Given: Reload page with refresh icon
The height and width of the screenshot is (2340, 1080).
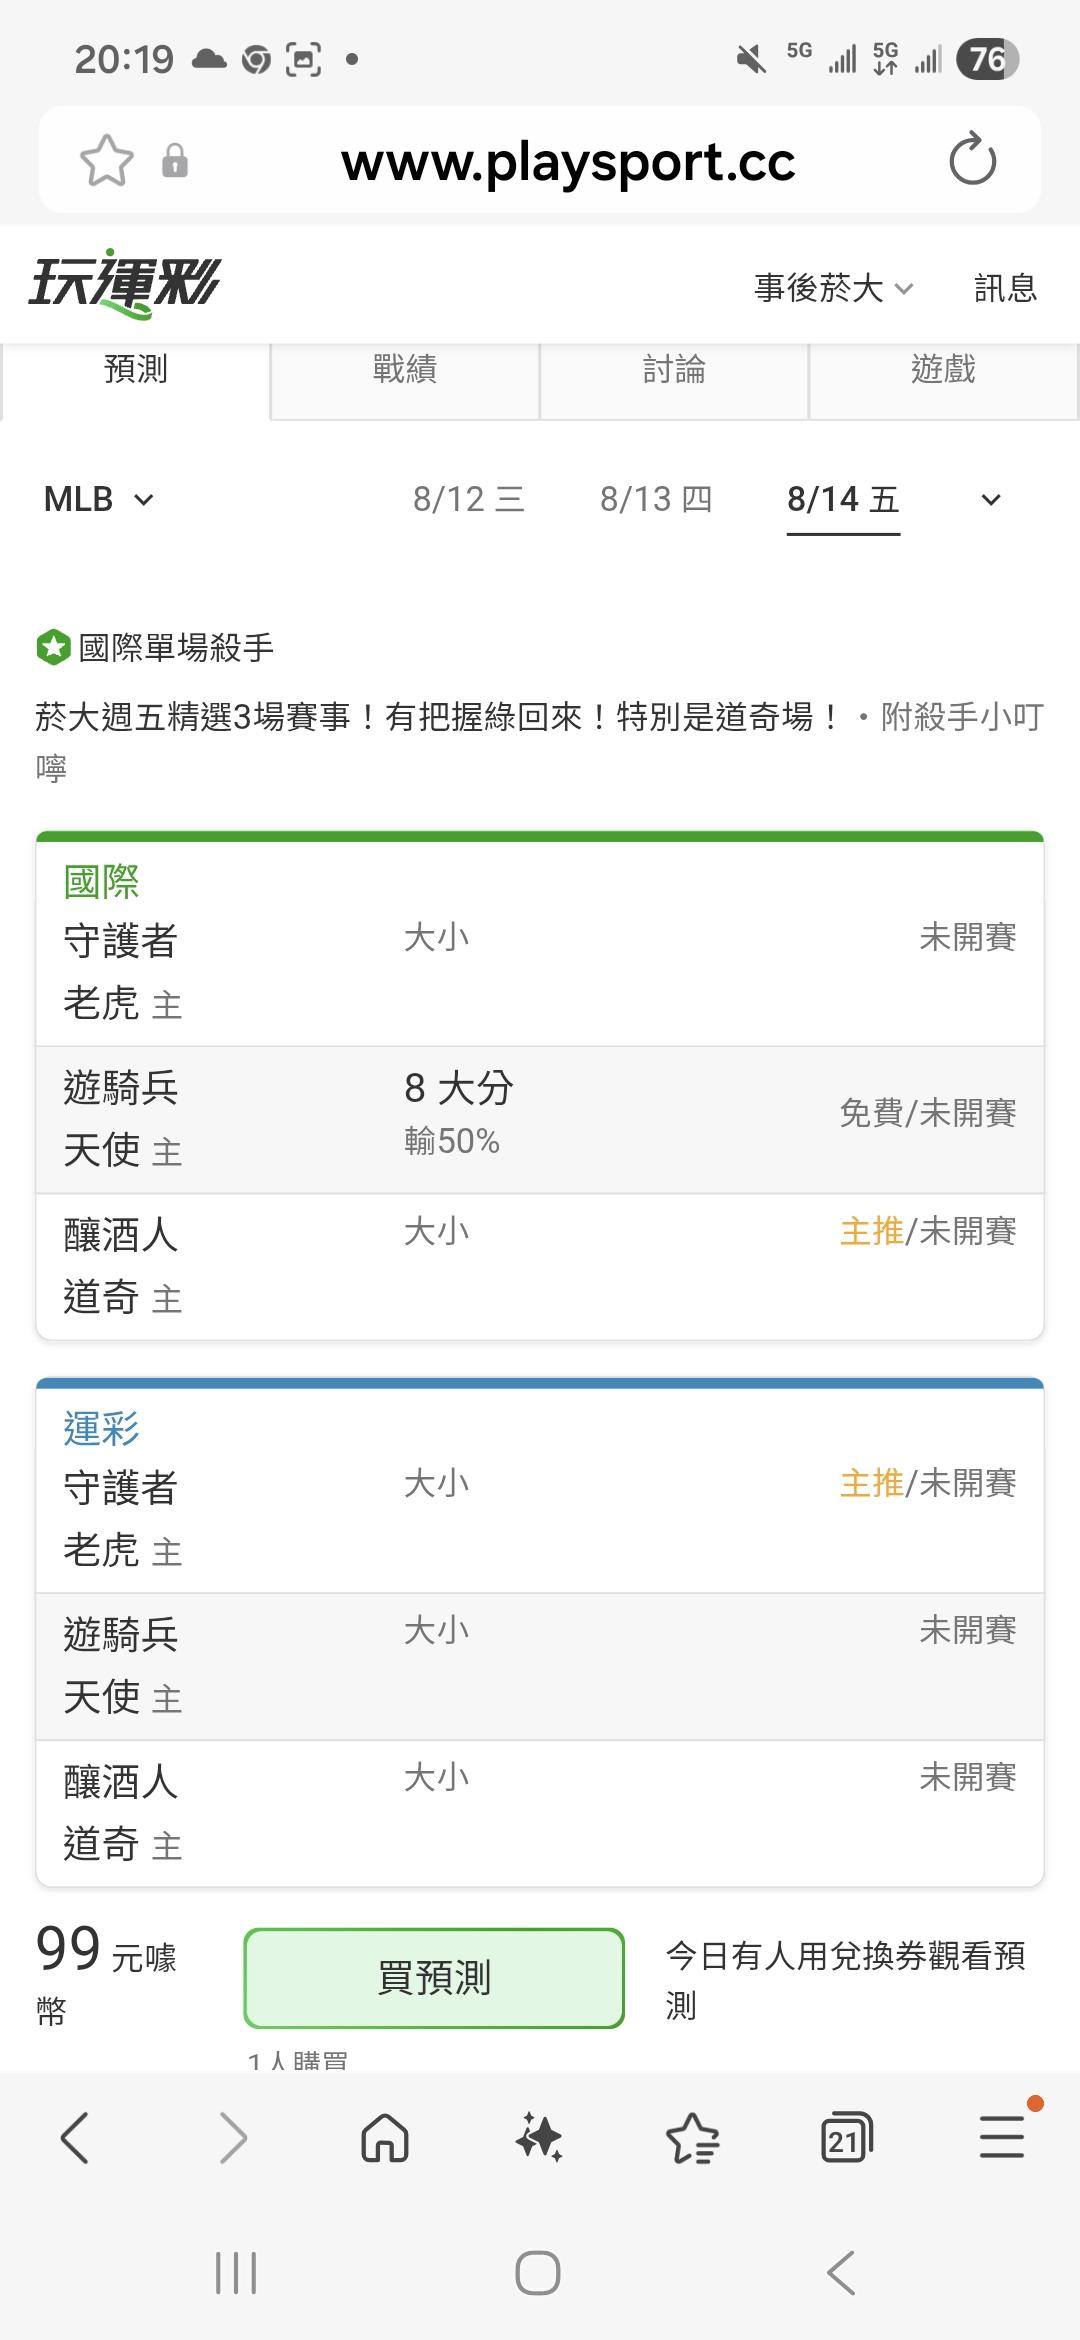Looking at the screenshot, I should click(972, 160).
